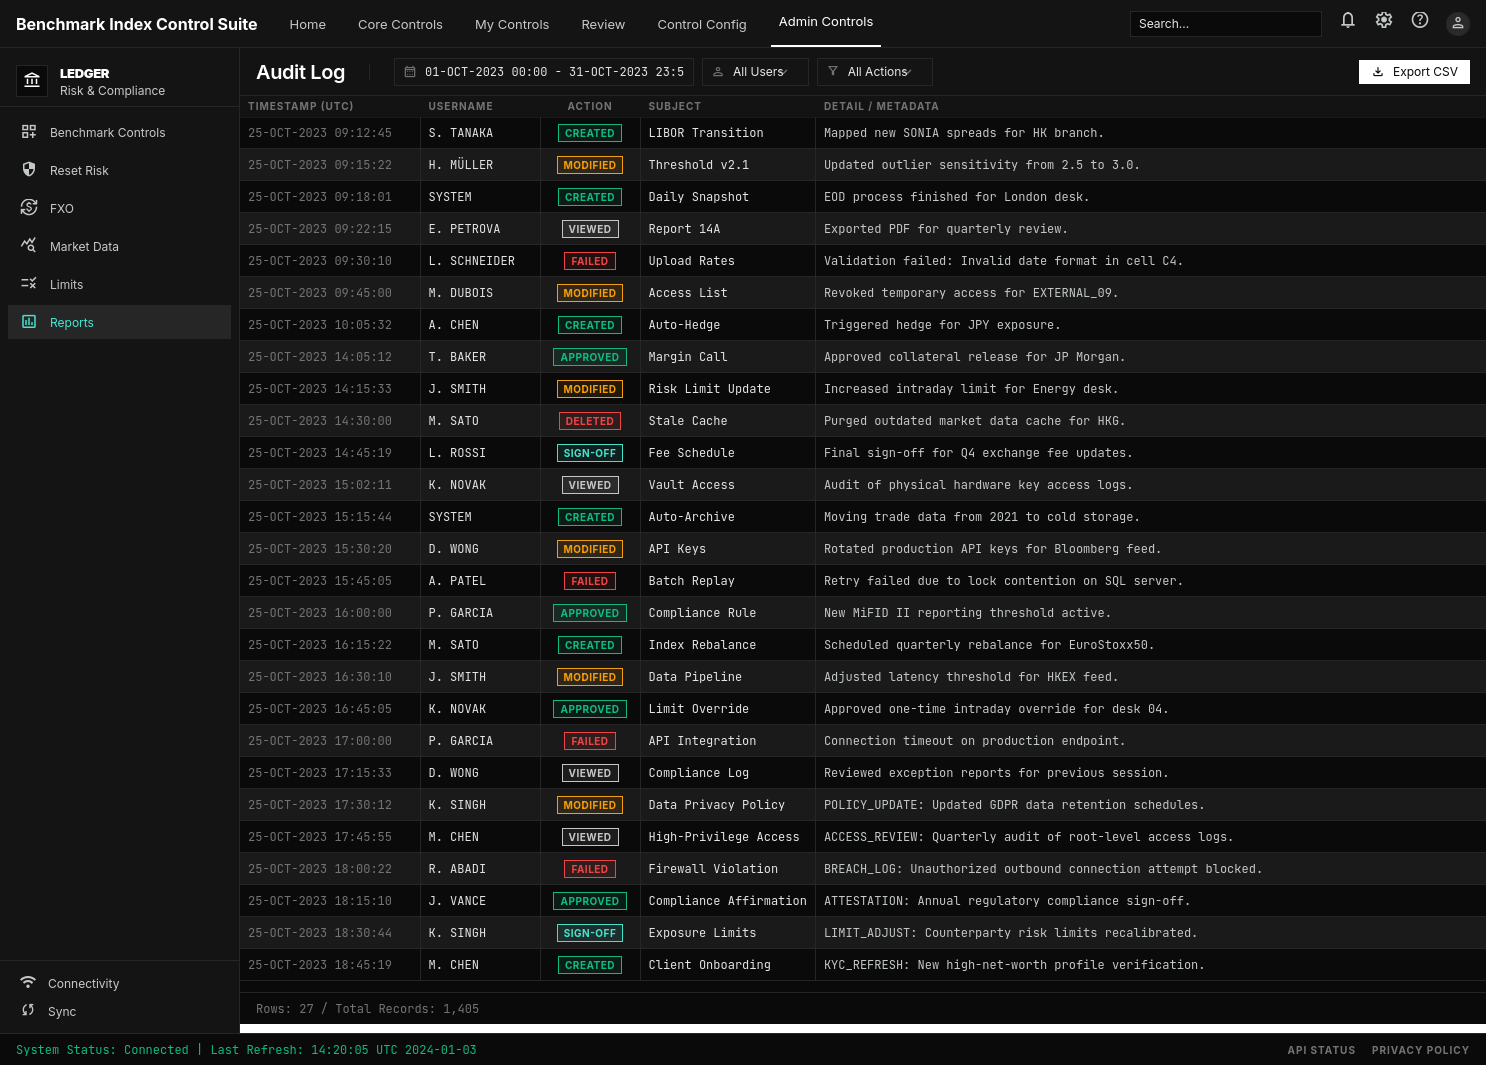Open Benchmark Controls in sidebar
The image size is (1486, 1065).
tap(119, 132)
